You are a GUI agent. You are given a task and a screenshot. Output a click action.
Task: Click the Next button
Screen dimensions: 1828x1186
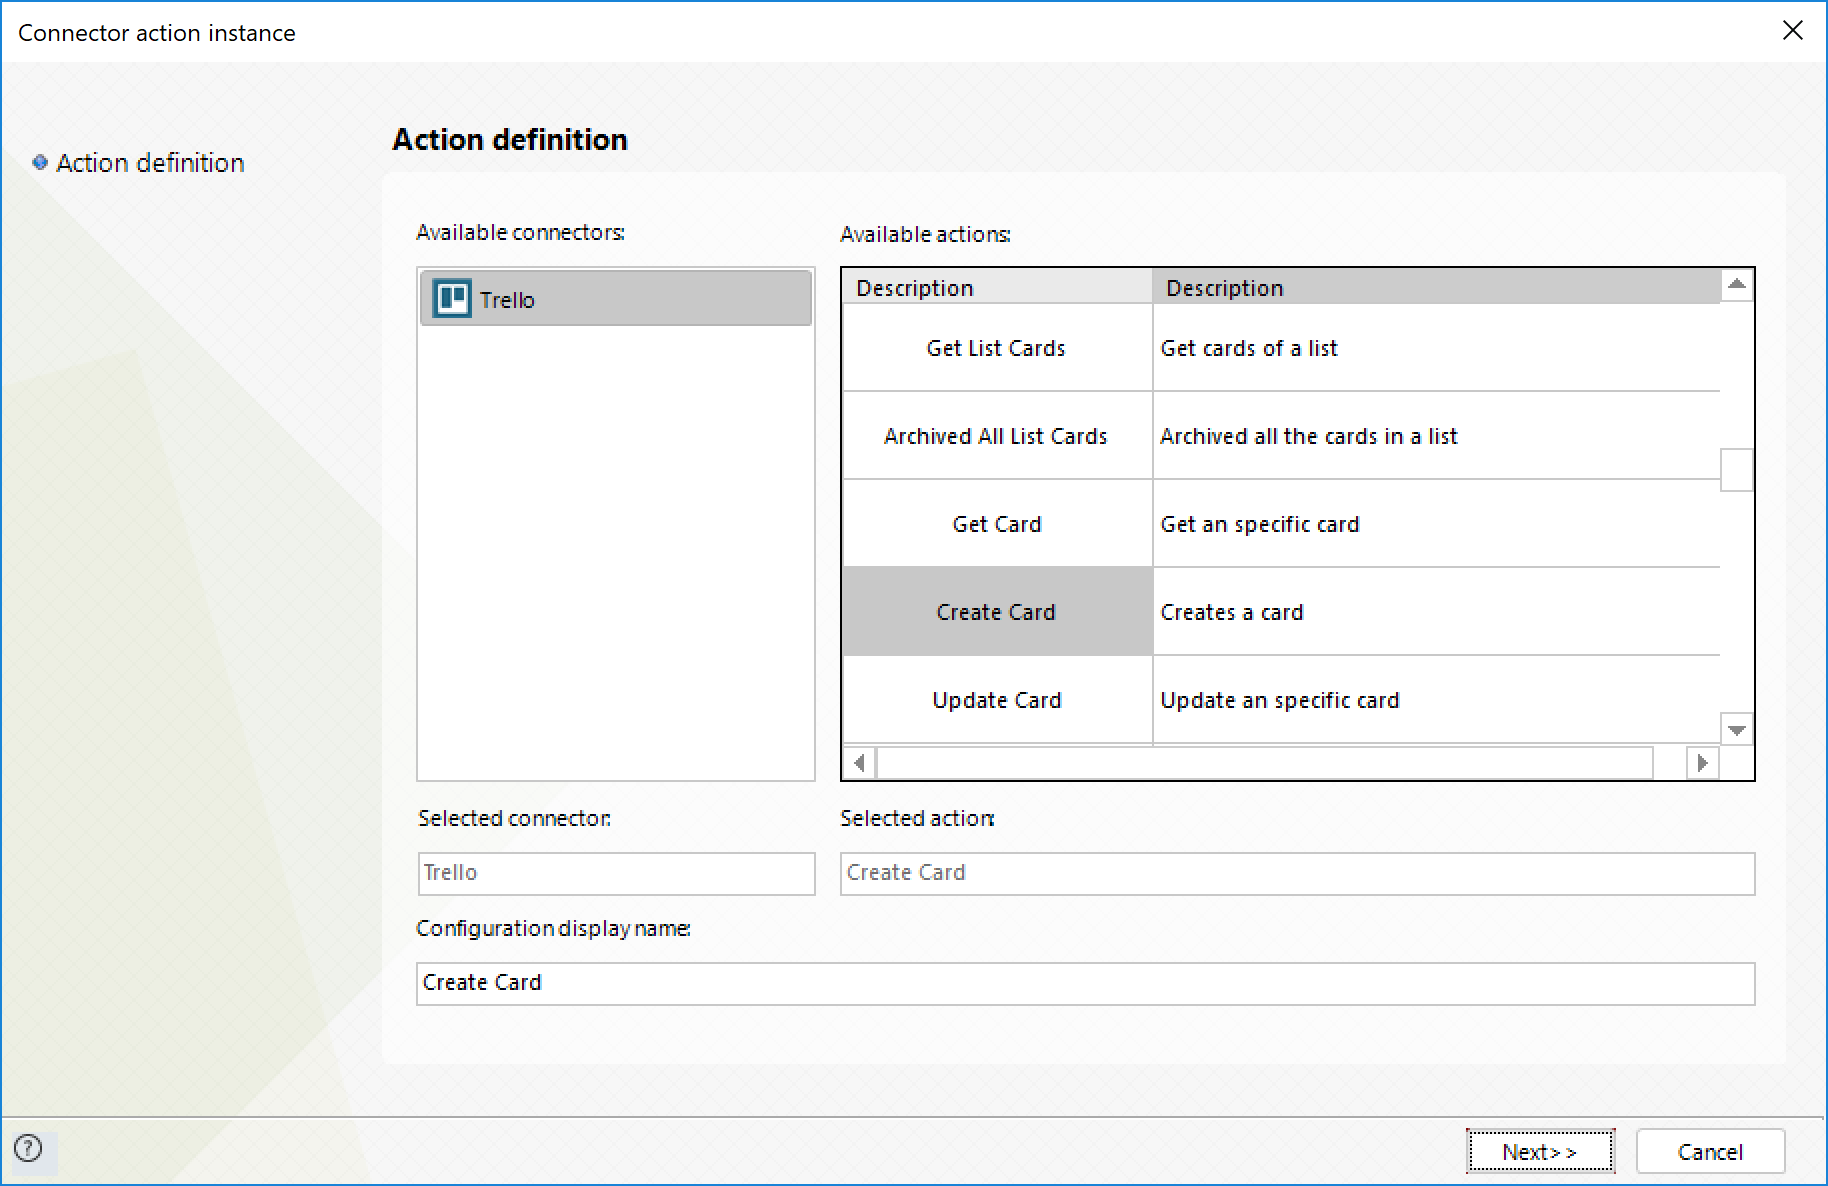[x=1540, y=1151]
